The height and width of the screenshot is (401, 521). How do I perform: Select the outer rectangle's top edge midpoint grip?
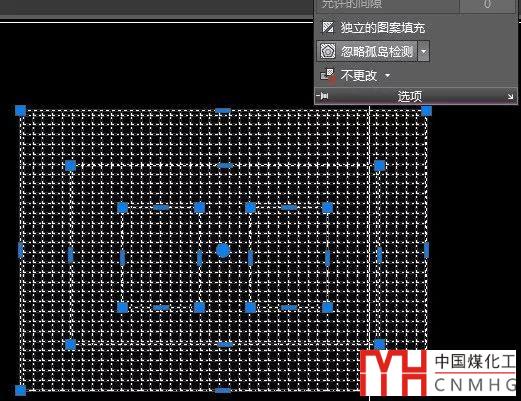click(223, 110)
